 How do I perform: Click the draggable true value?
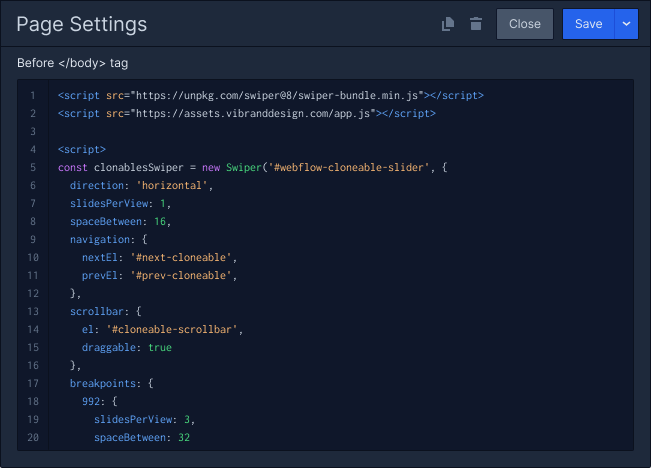[x=160, y=348]
